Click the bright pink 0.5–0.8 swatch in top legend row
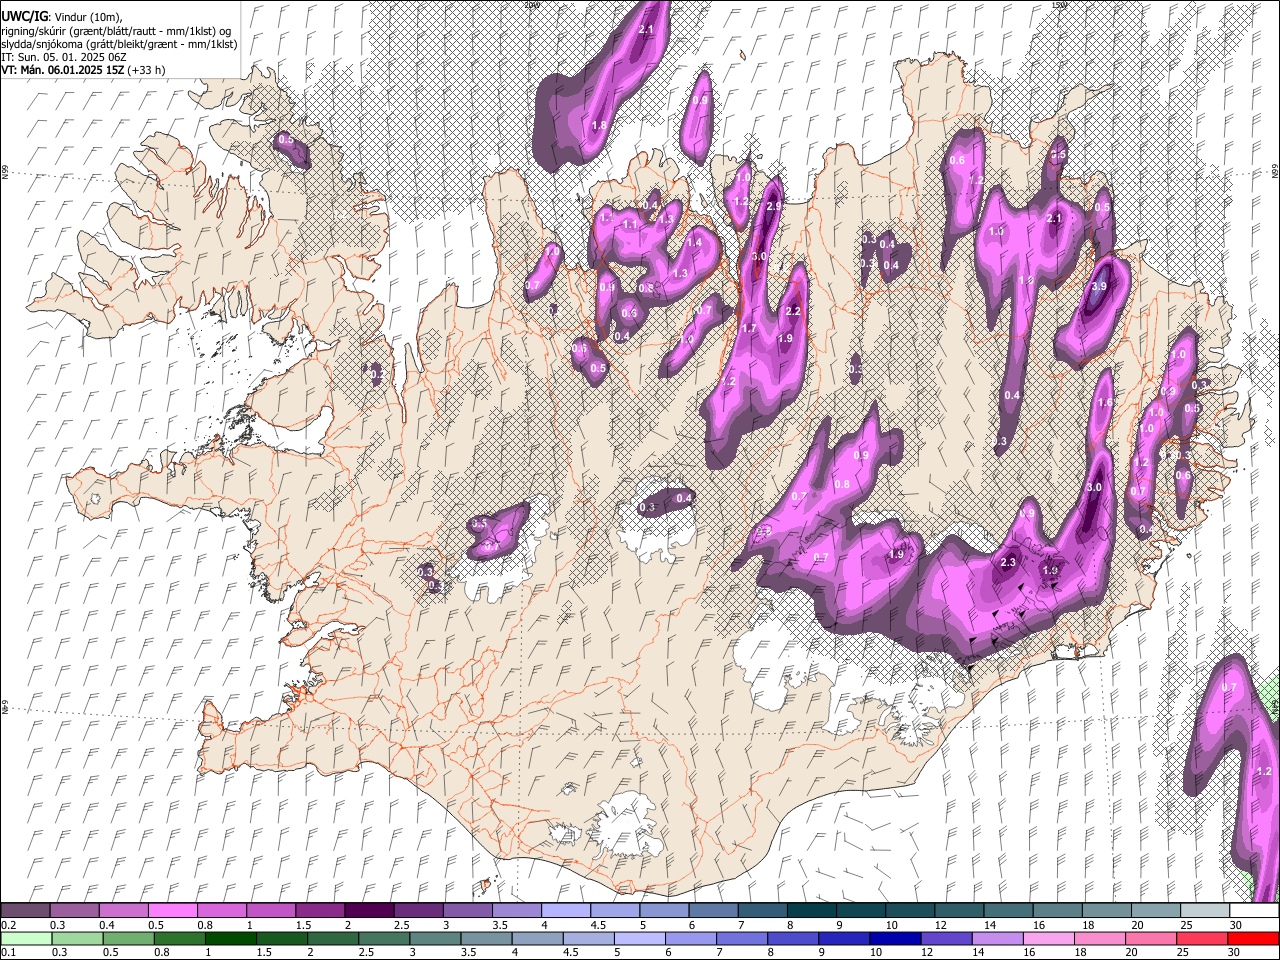Image resolution: width=1280 pixels, height=960 pixels. click(172, 911)
